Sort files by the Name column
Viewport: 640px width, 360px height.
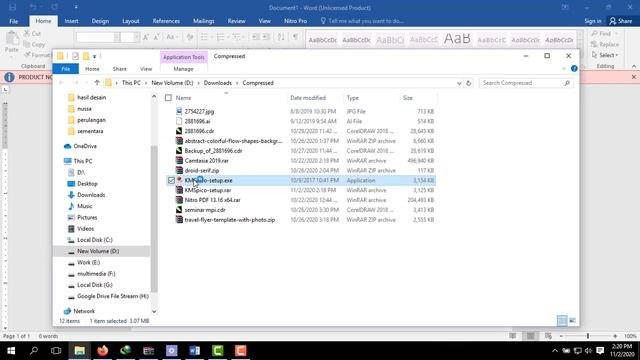tap(183, 98)
